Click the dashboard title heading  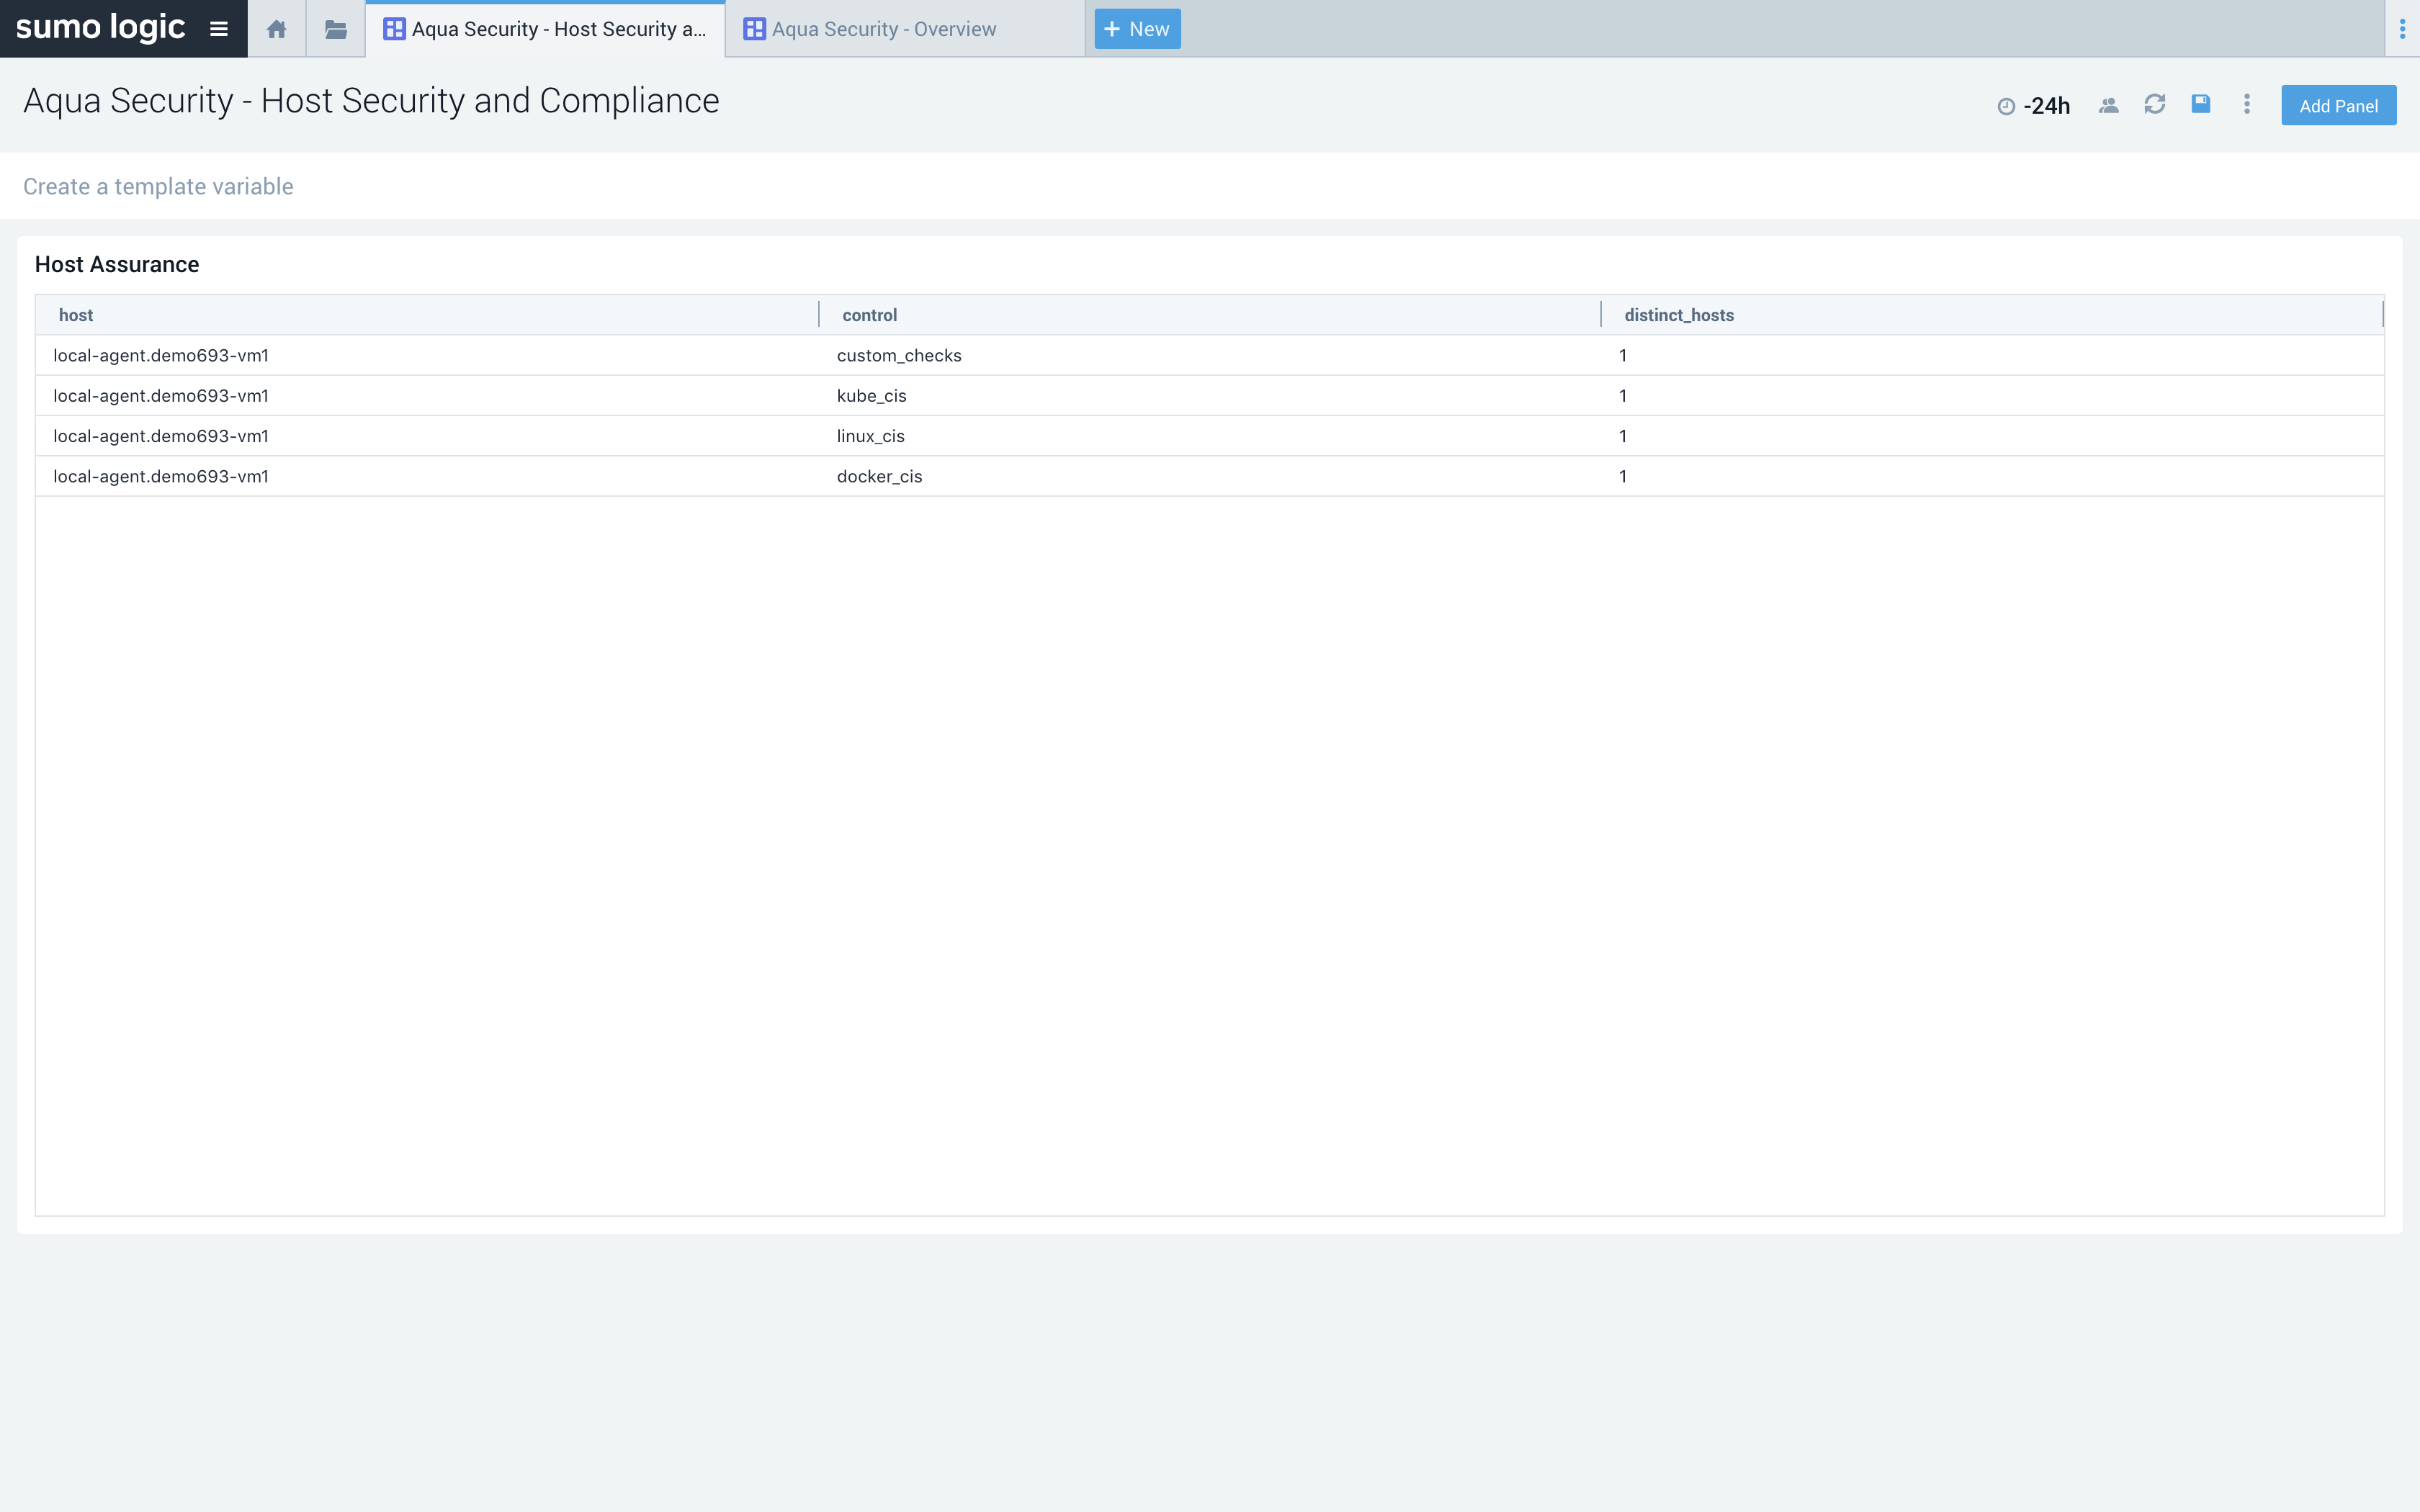(371, 101)
